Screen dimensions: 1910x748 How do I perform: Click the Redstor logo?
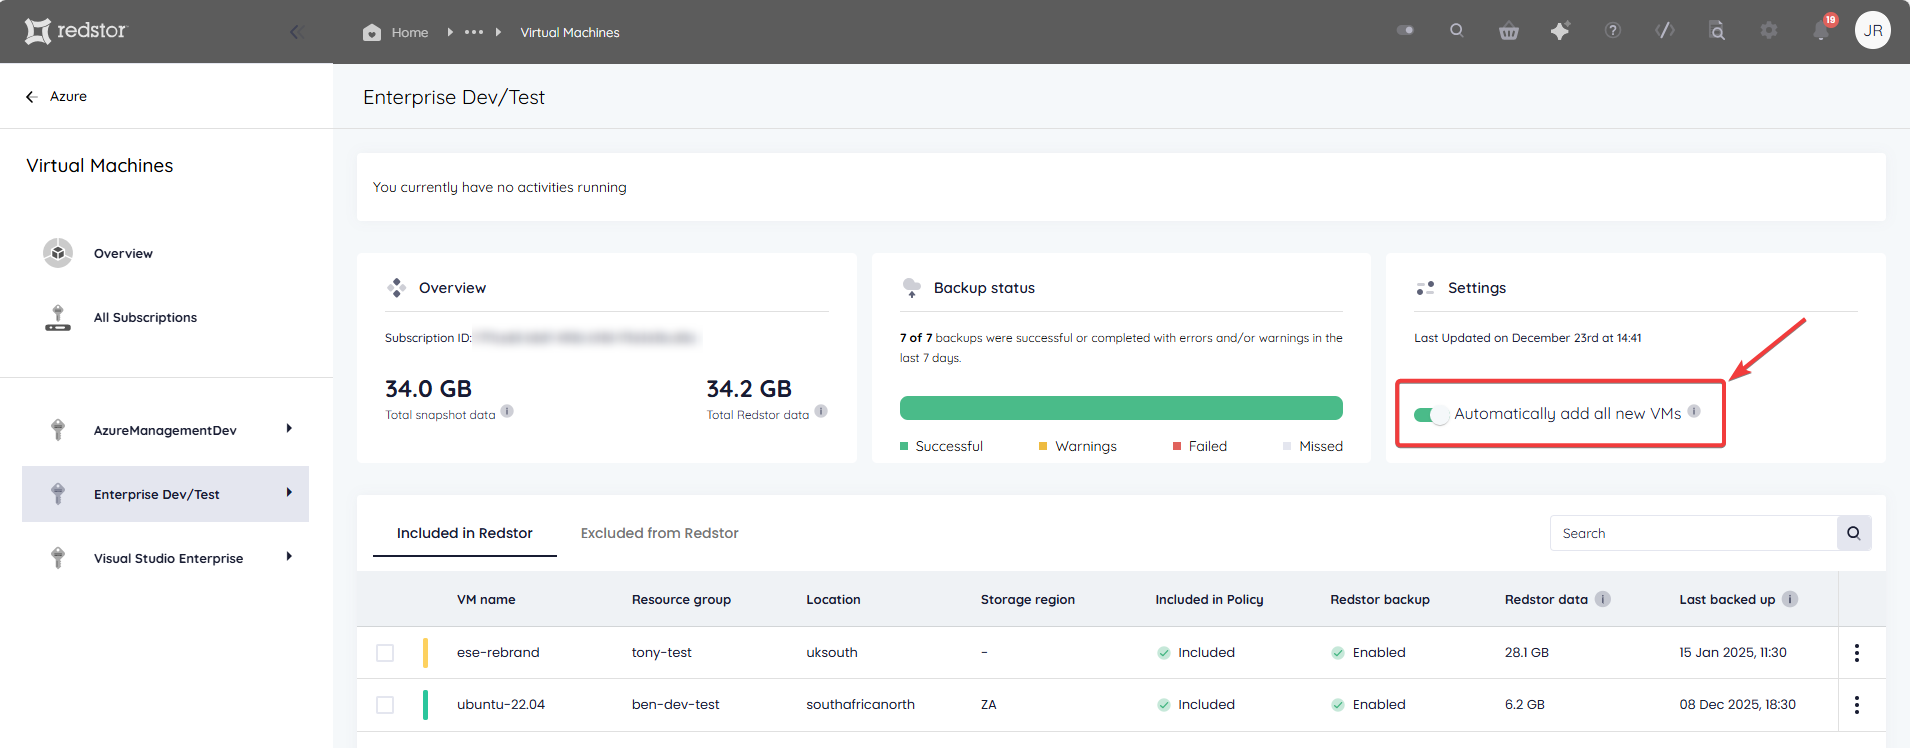click(76, 31)
